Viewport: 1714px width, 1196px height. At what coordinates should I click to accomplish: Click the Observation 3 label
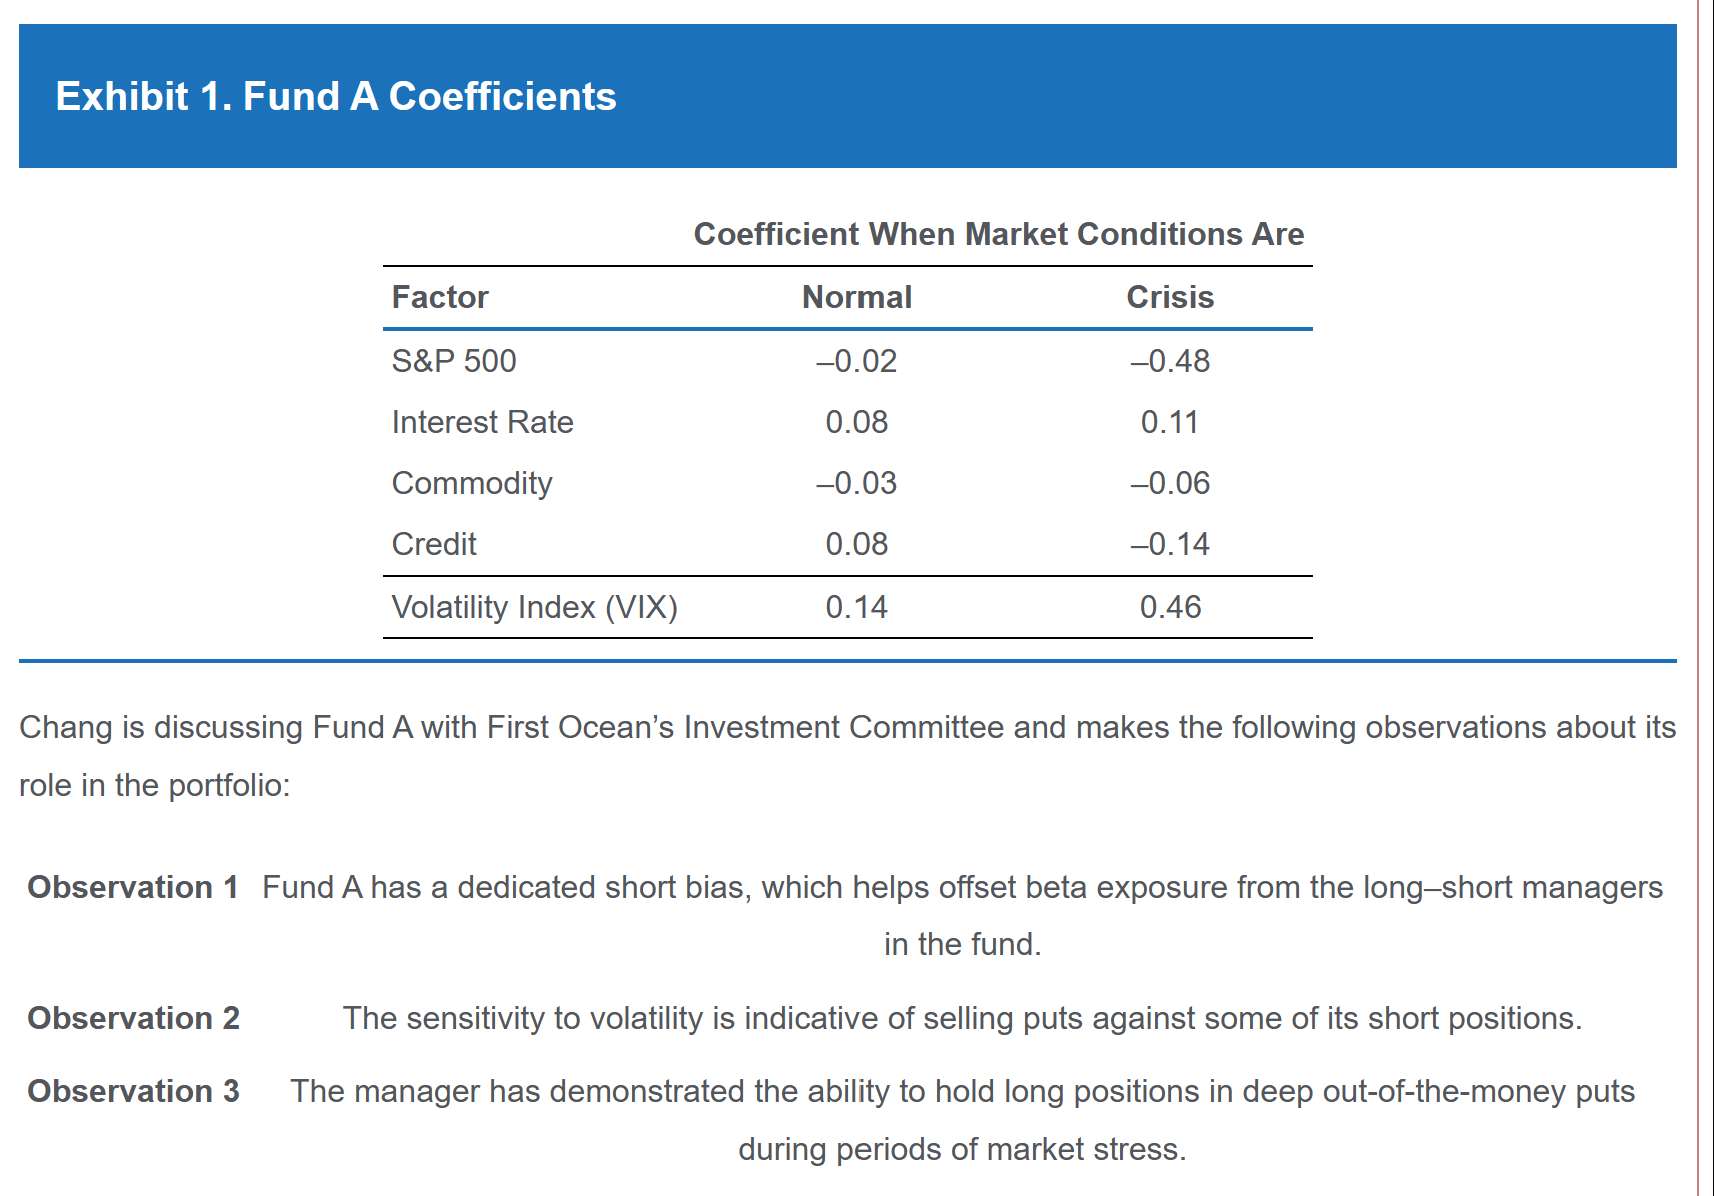tap(133, 1091)
